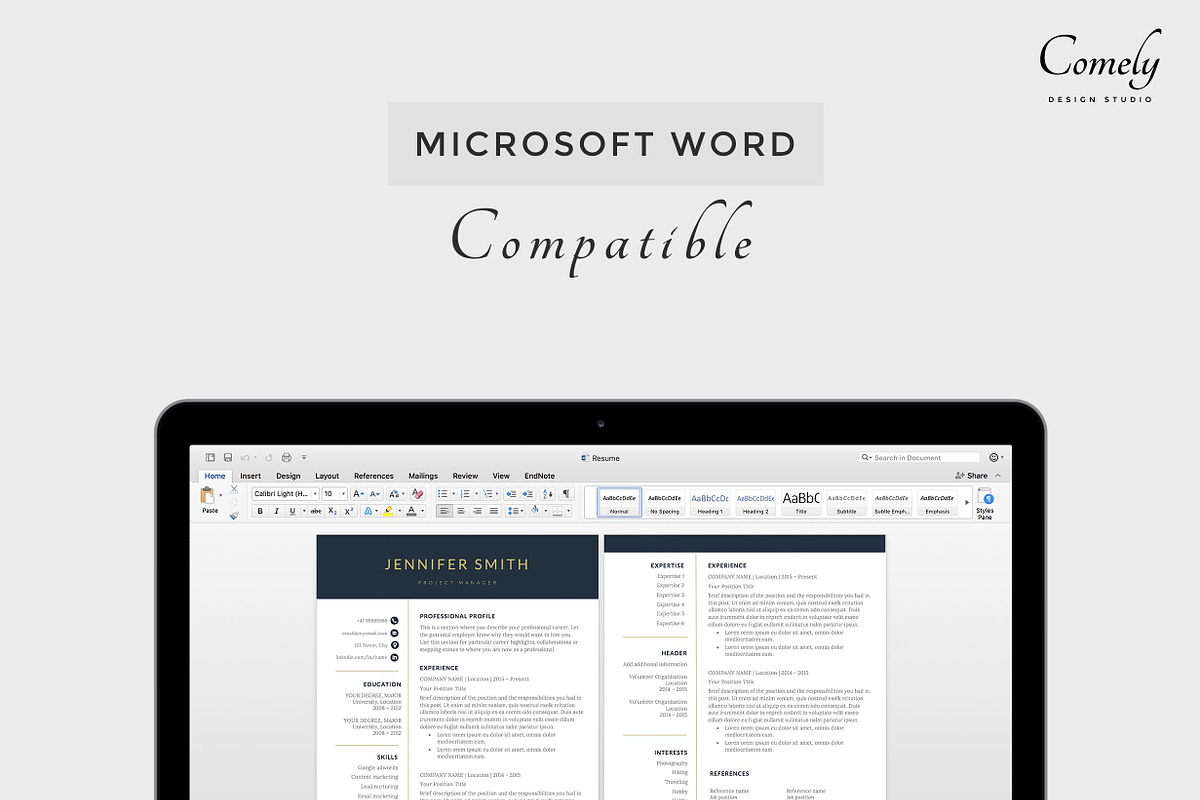Open the Styles Pane

point(986,503)
